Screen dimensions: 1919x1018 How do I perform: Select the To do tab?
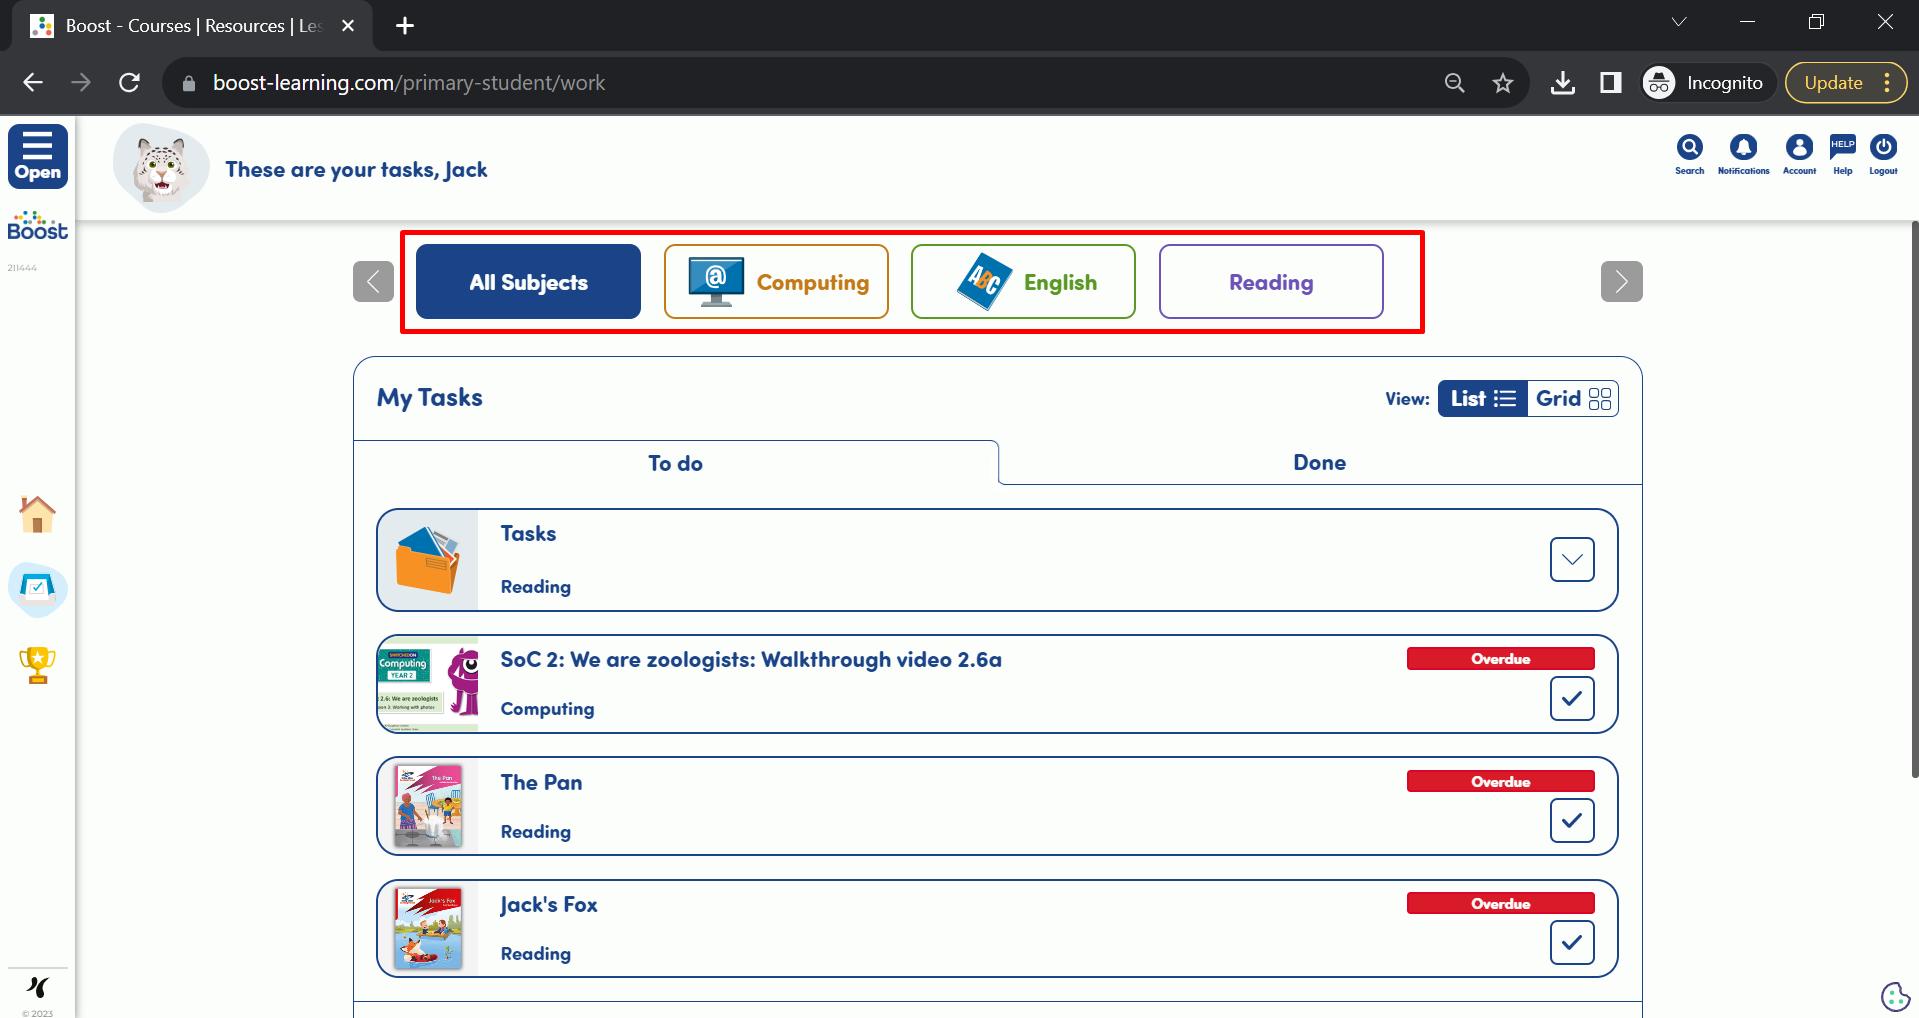pyautogui.click(x=675, y=463)
